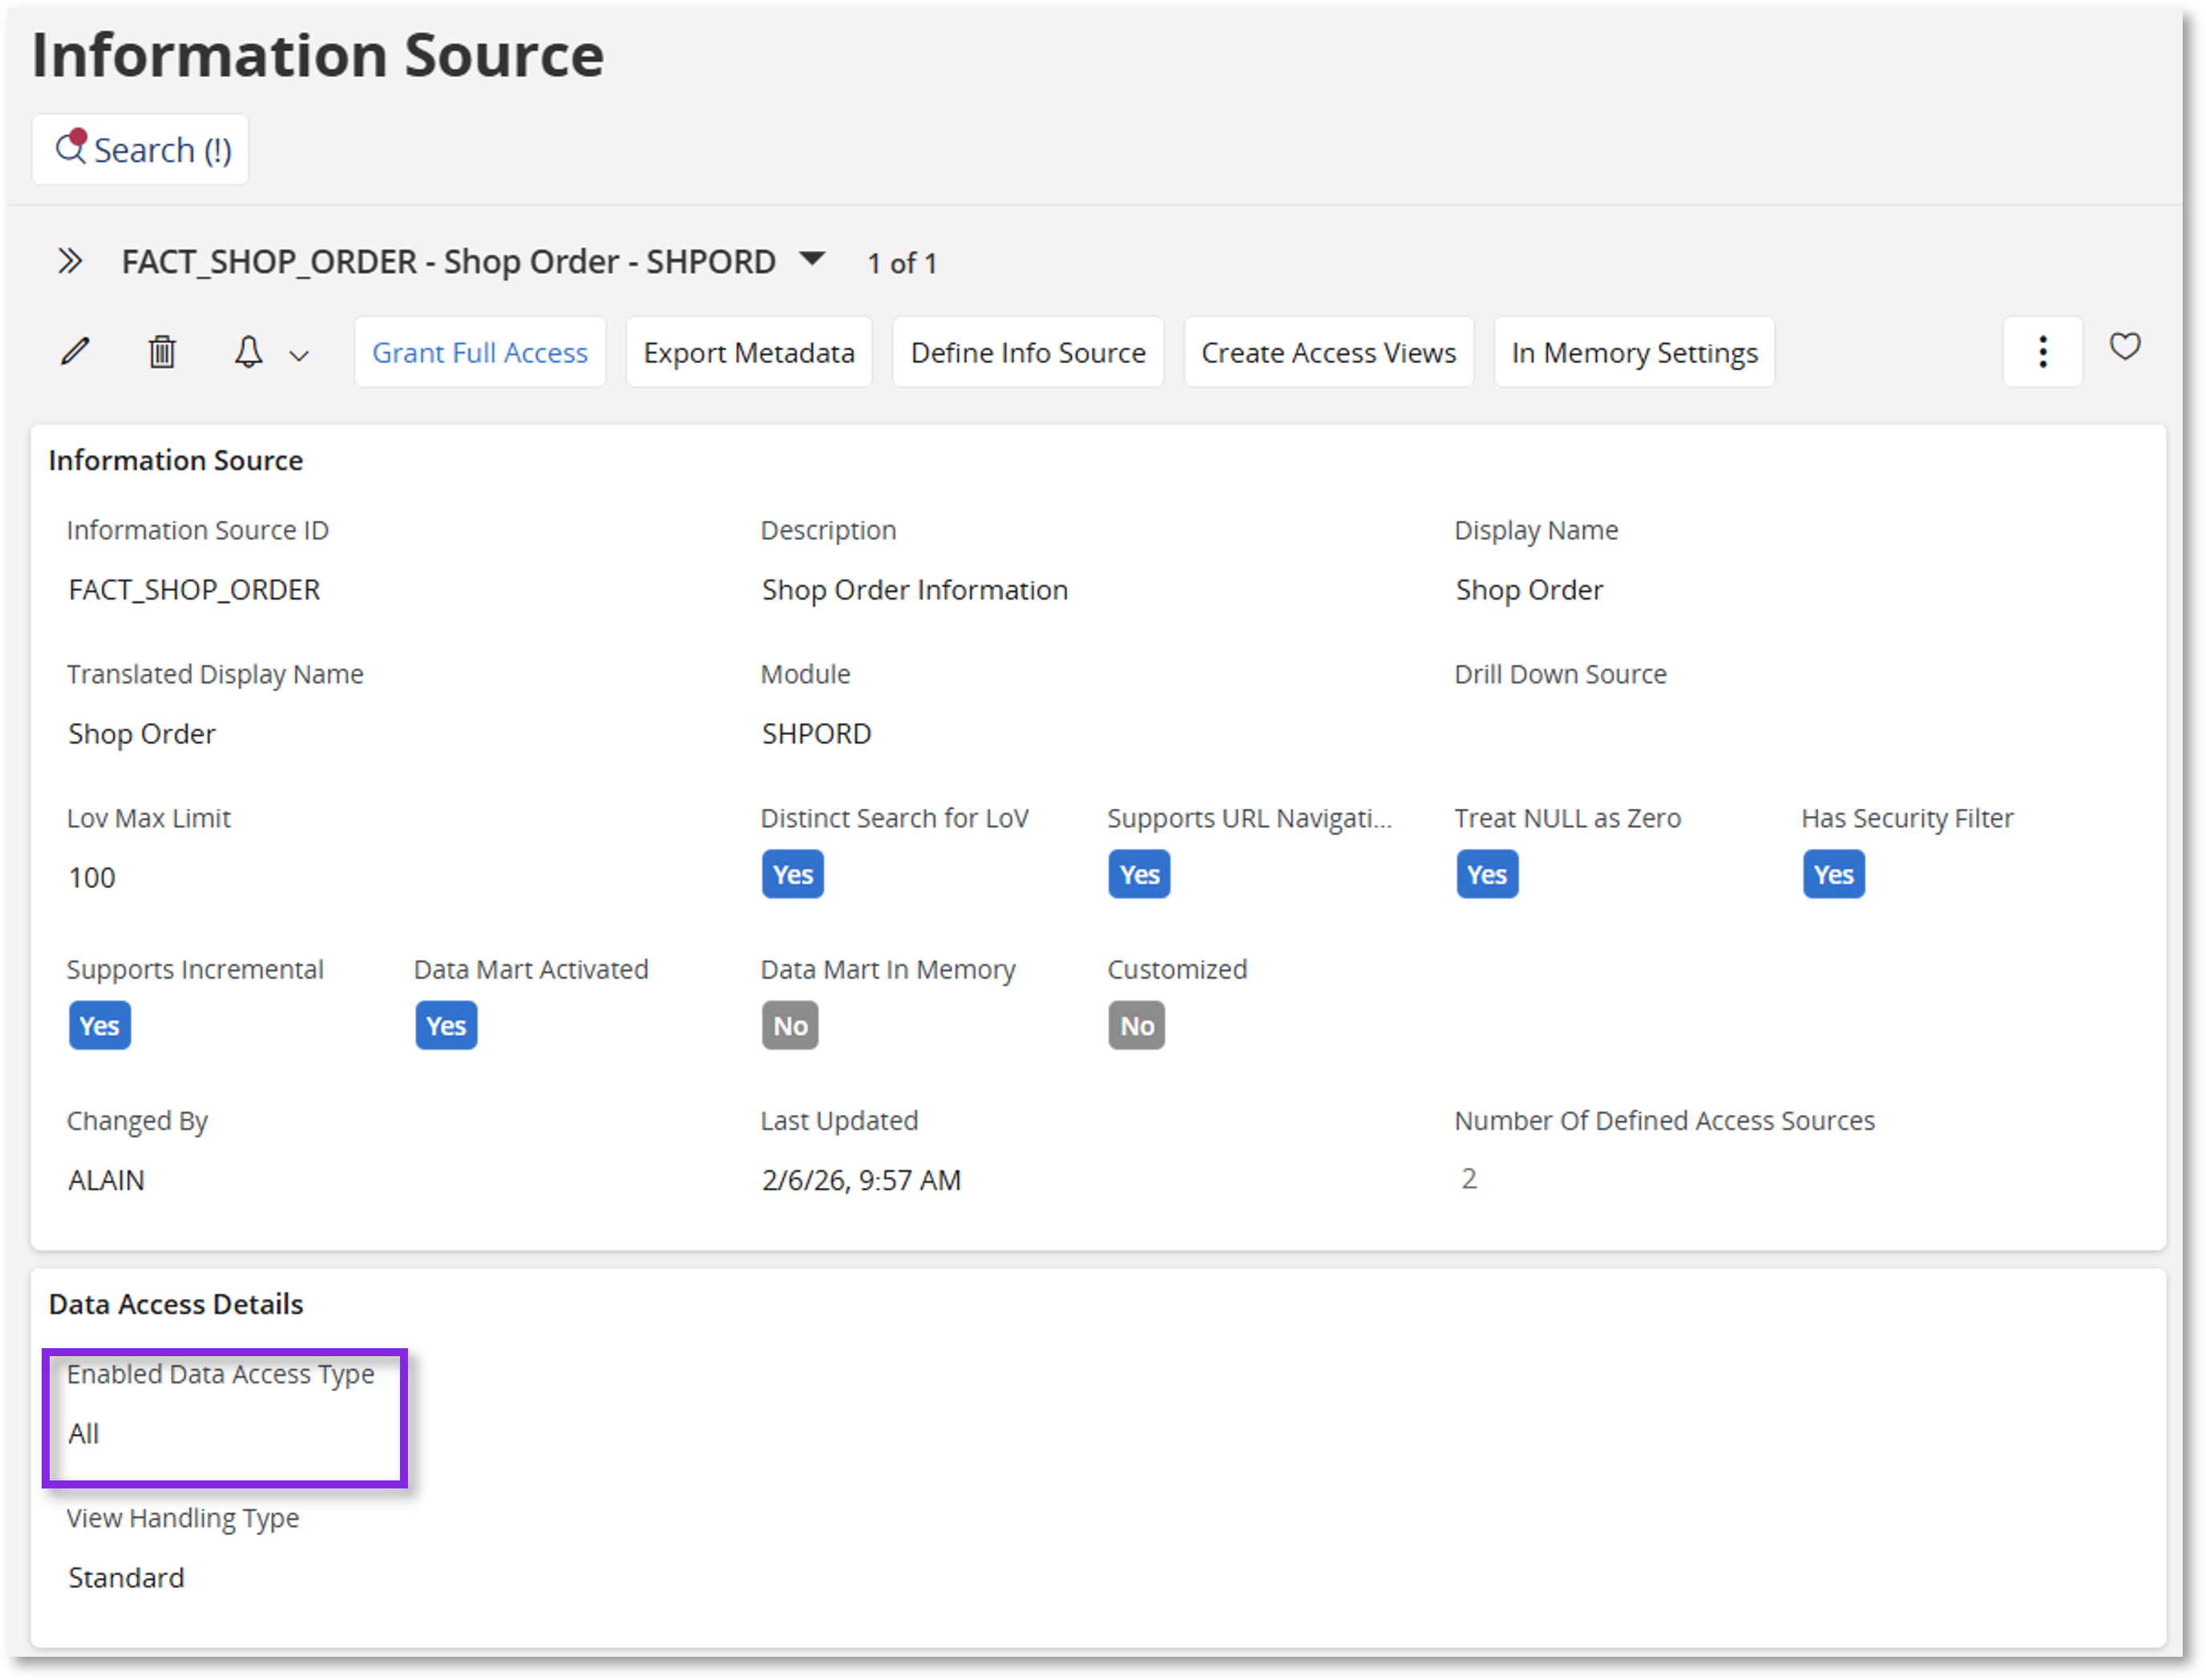This screenshot has height=1680, width=2206.
Task: Click Define Info Source
Action: 1028,353
